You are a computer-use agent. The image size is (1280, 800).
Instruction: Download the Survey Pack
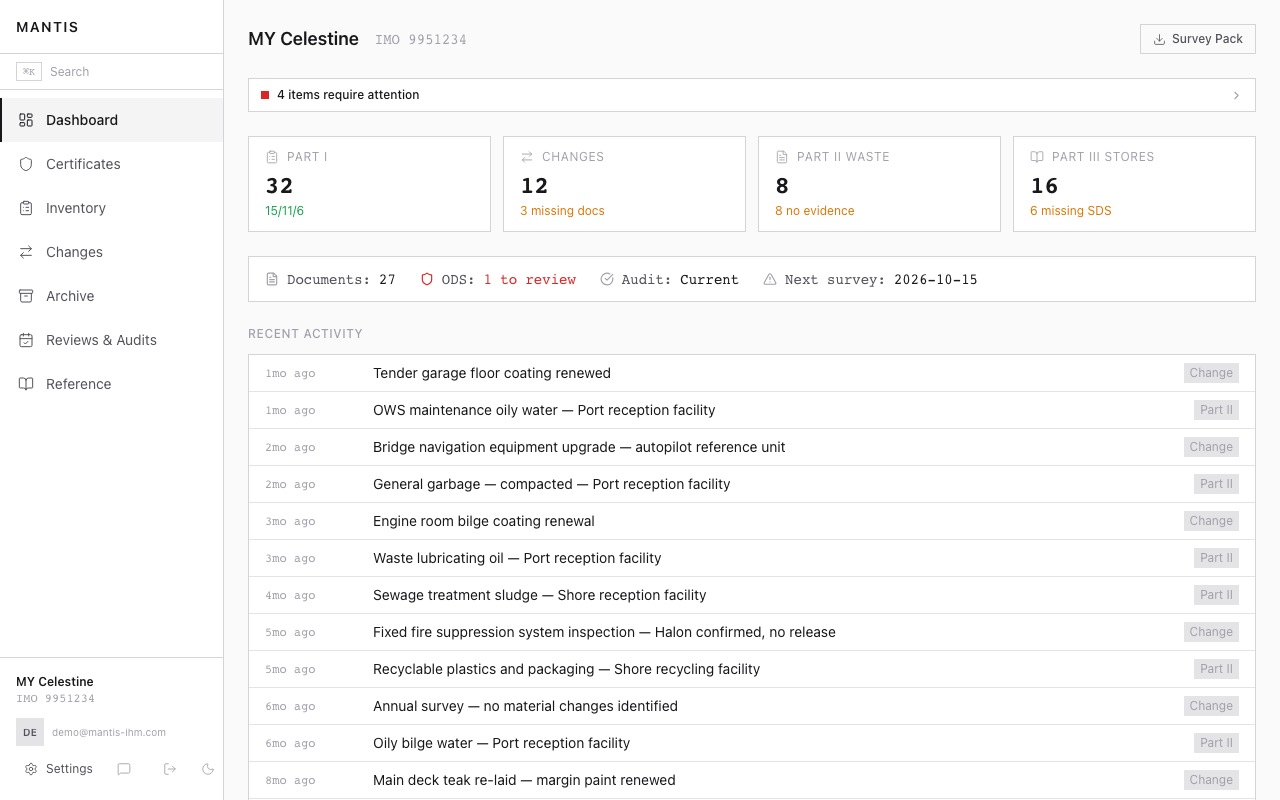tap(1197, 38)
